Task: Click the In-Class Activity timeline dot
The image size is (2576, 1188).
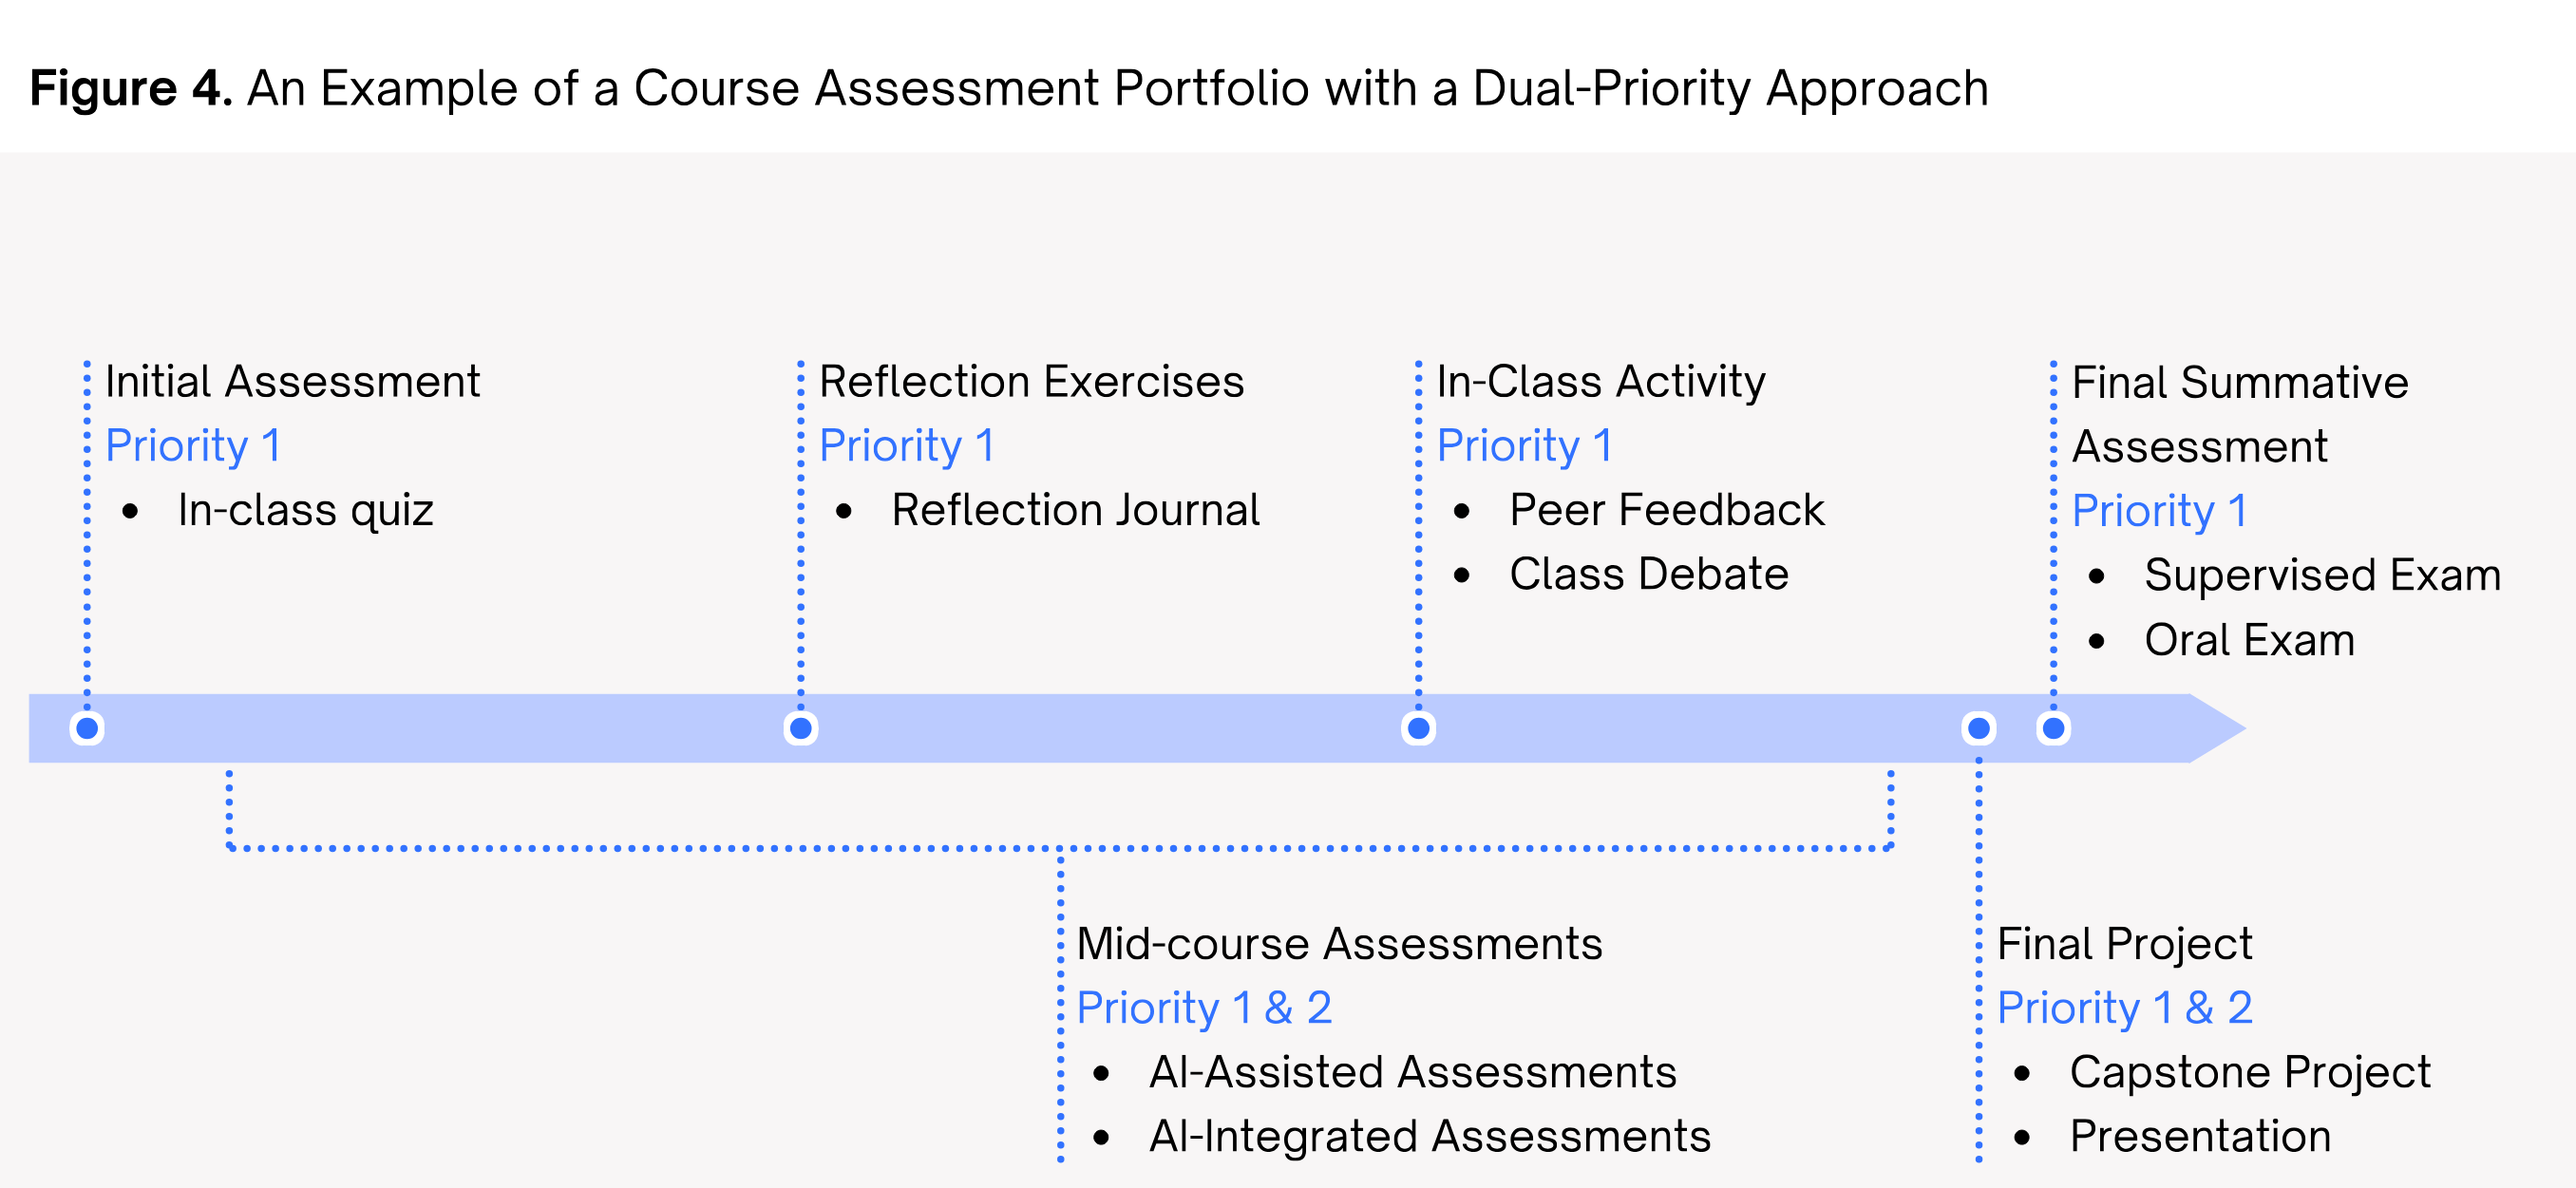Action: click(x=1418, y=728)
